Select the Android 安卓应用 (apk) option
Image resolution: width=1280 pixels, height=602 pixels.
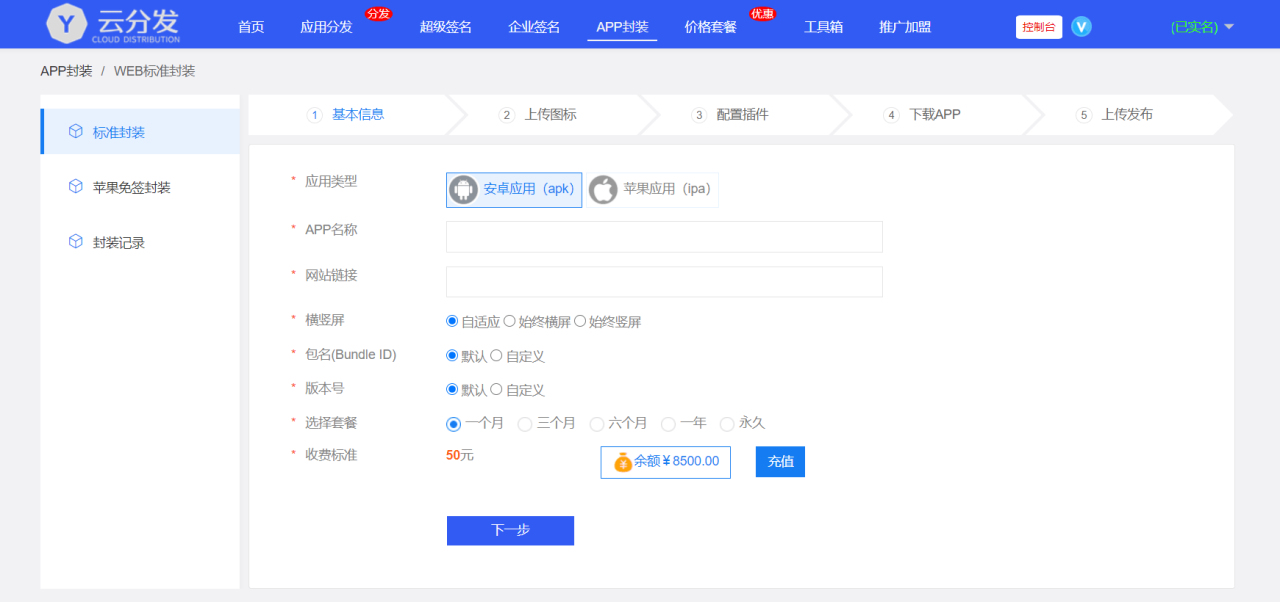513,189
